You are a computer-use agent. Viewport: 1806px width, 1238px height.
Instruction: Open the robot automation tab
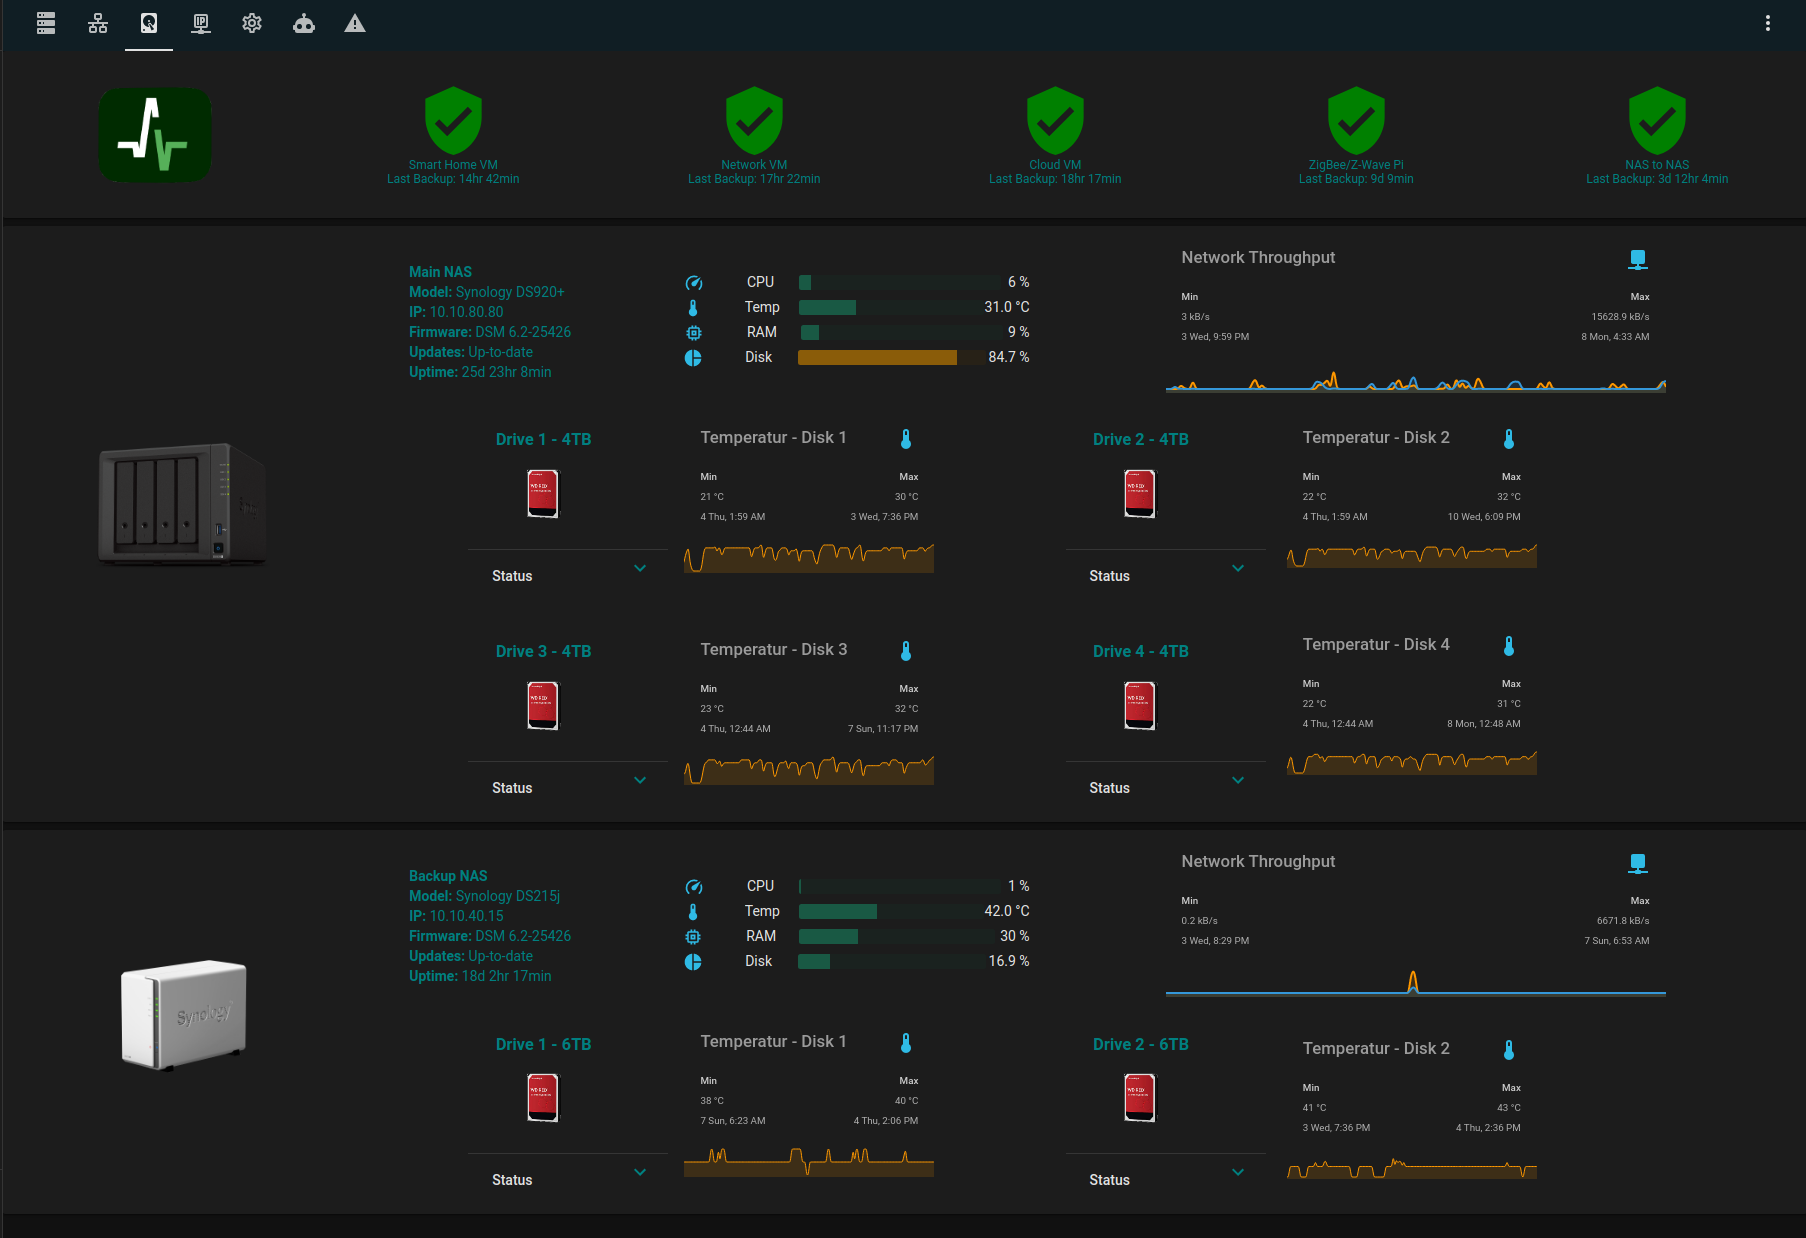point(304,23)
